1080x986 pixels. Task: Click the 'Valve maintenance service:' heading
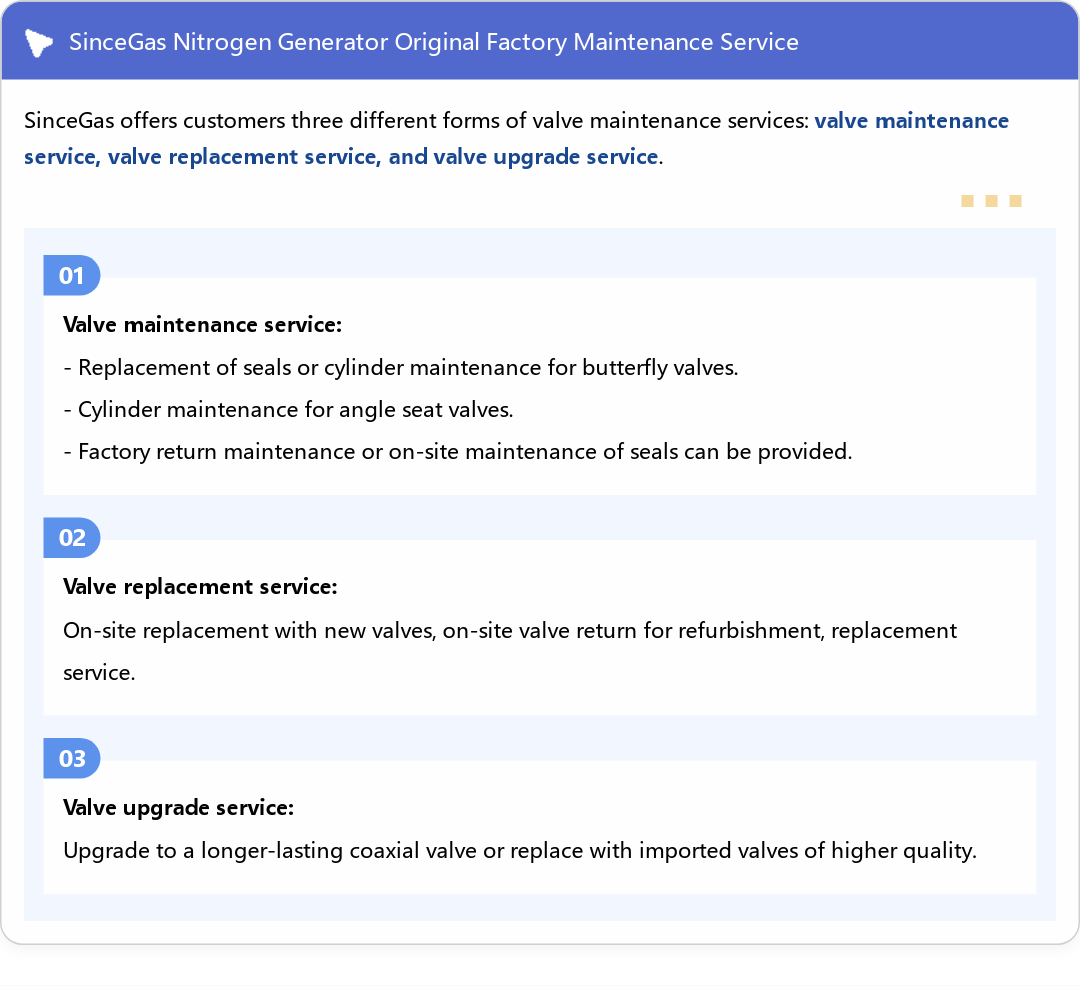(202, 325)
